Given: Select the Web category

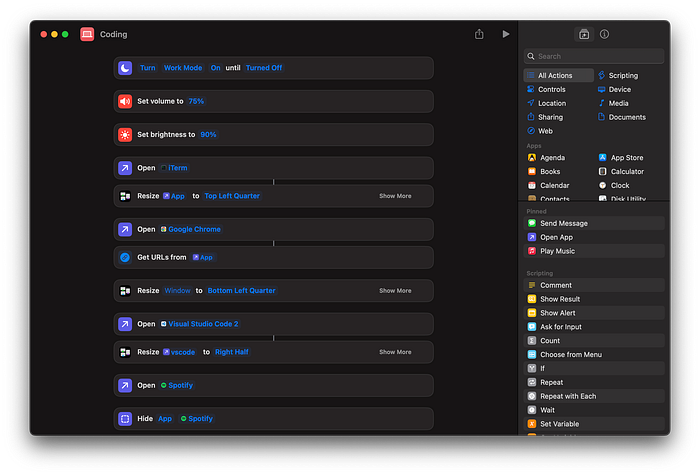Looking at the screenshot, I should click(540, 131).
